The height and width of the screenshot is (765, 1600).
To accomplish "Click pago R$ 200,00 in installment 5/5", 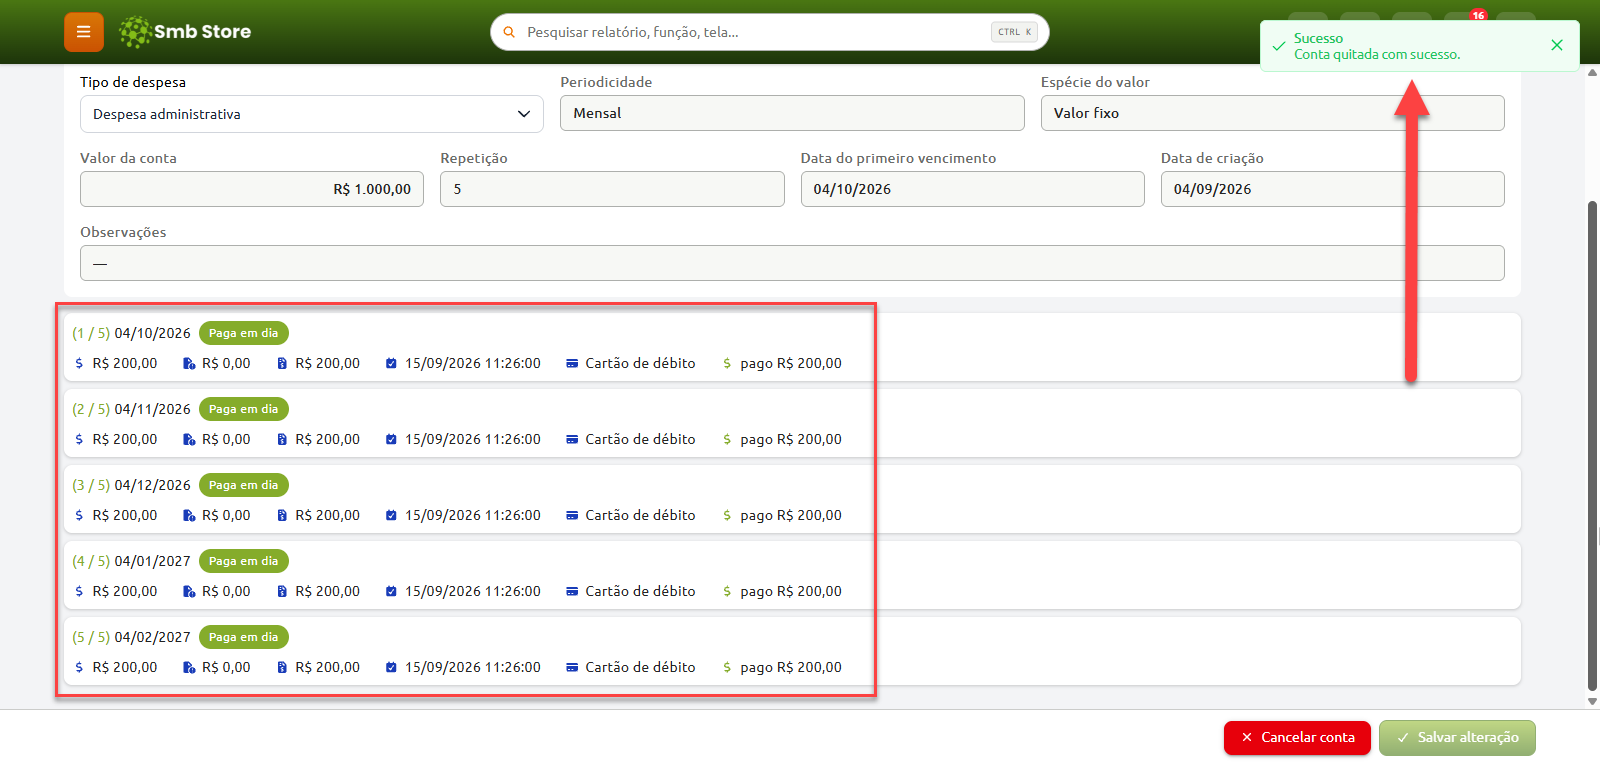I will pyautogui.click(x=791, y=667).
